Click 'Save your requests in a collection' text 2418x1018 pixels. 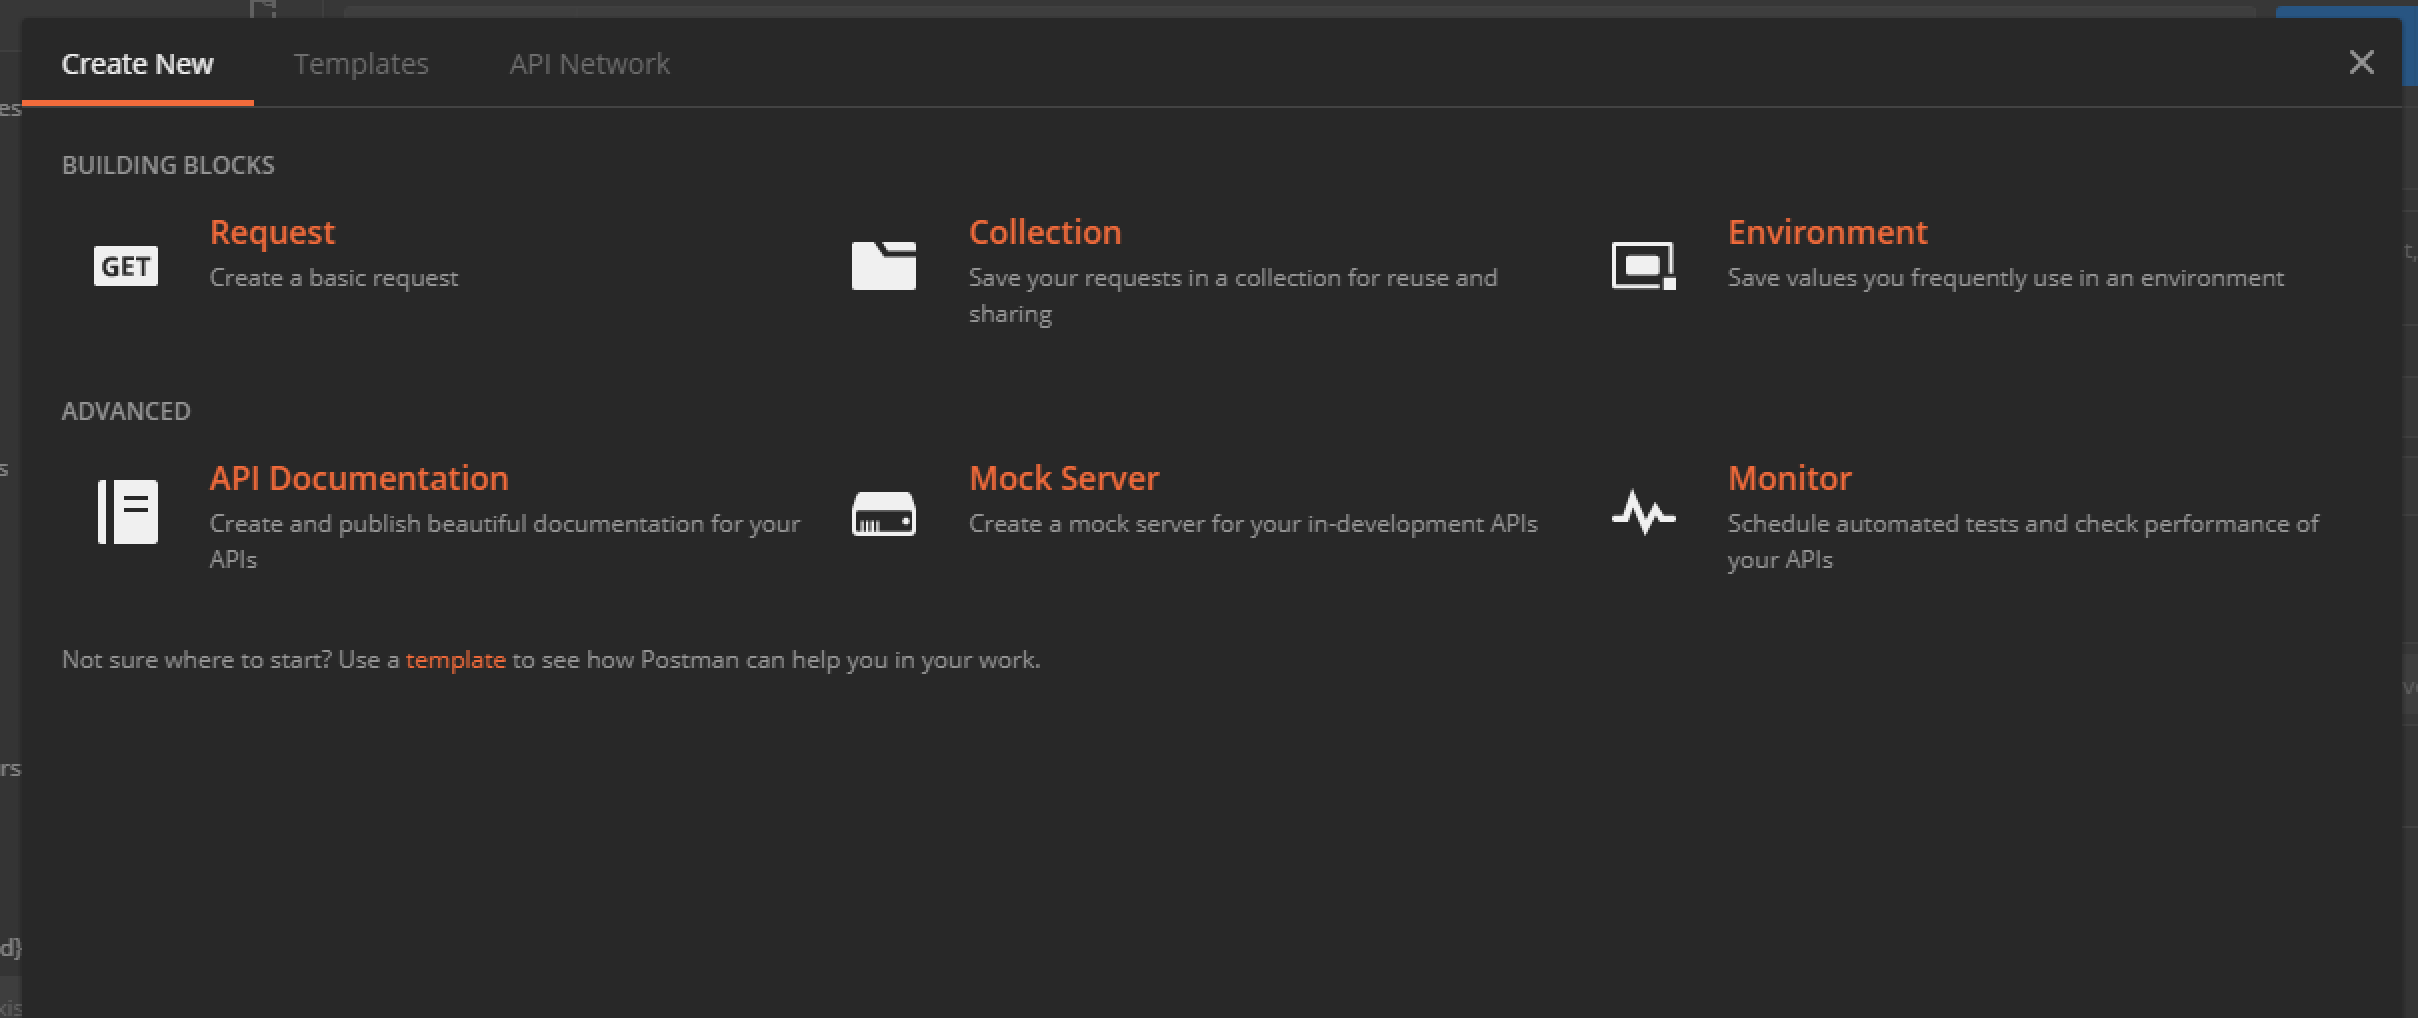tap(1232, 295)
